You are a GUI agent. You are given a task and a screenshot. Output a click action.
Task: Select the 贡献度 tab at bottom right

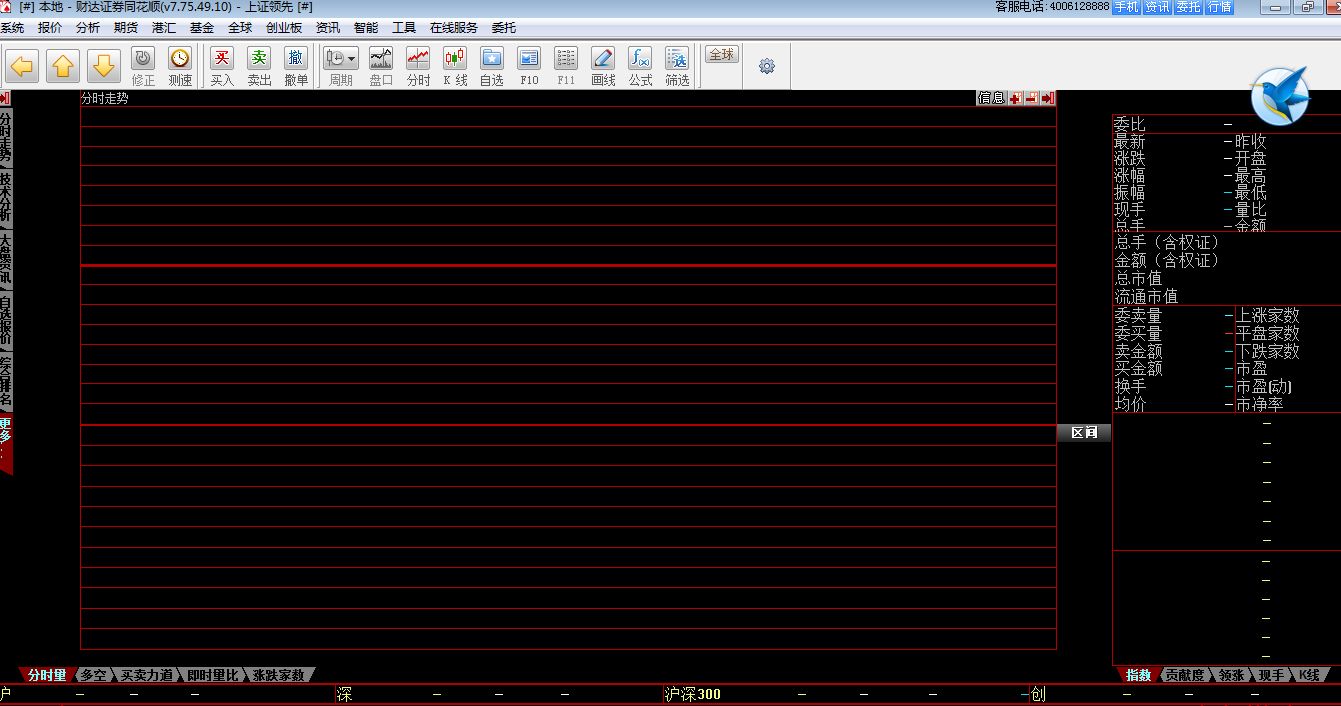(x=1185, y=675)
